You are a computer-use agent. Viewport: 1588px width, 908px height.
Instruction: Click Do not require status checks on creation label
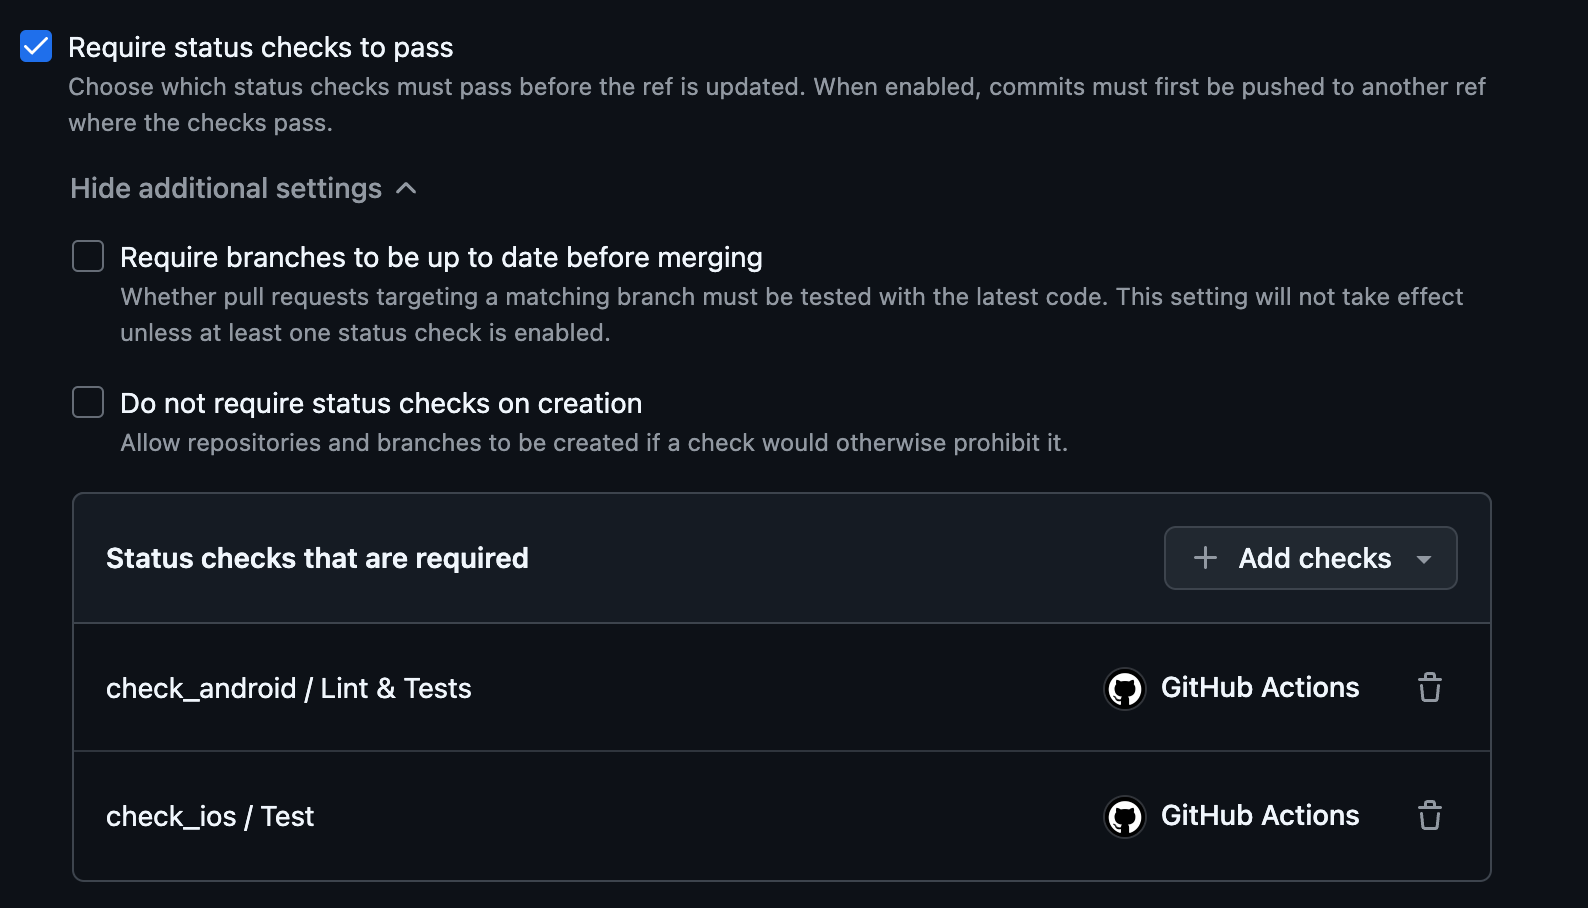point(381,403)
